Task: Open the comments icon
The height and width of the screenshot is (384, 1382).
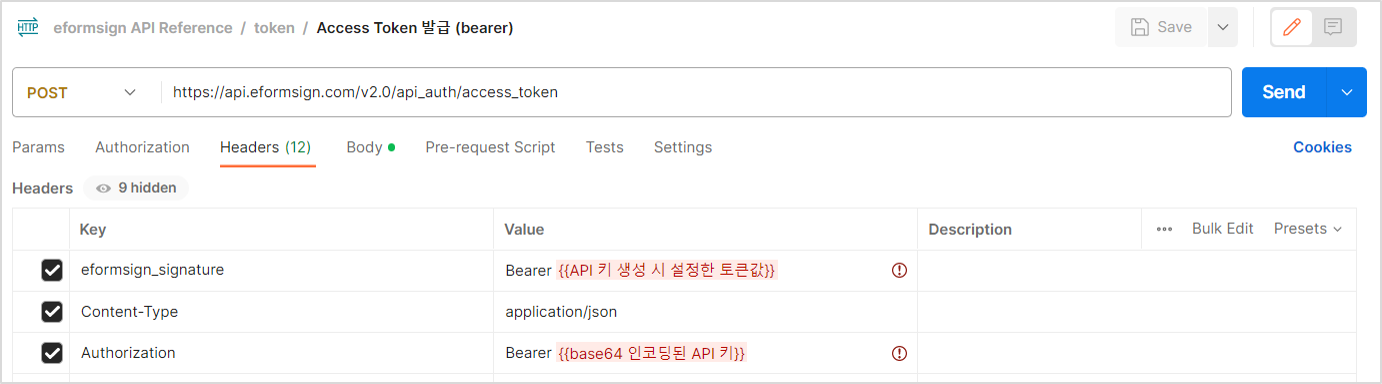Action: pyautogui.click(x=1333, y=27)
